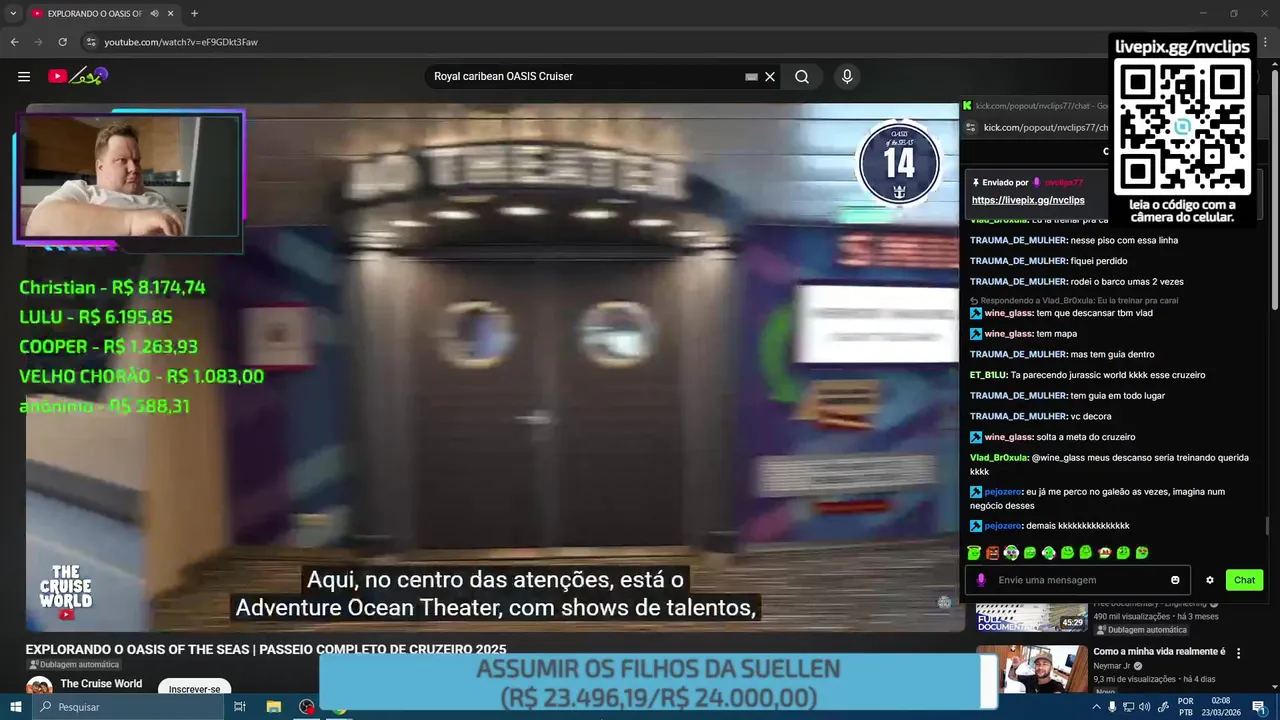This screenshot has width=1280, height=720.
Task: Expand hidden system tray icons
Action: point(1096,706)
